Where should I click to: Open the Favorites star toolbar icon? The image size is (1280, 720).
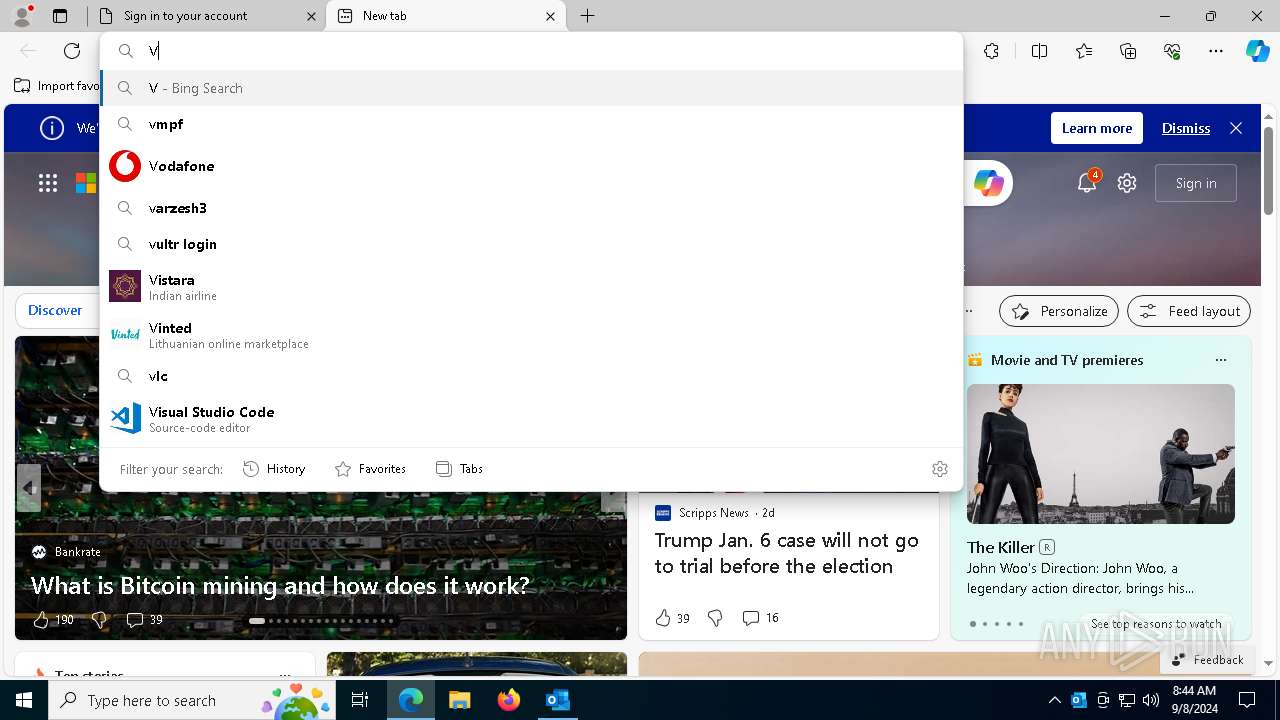pos(1084,51)
